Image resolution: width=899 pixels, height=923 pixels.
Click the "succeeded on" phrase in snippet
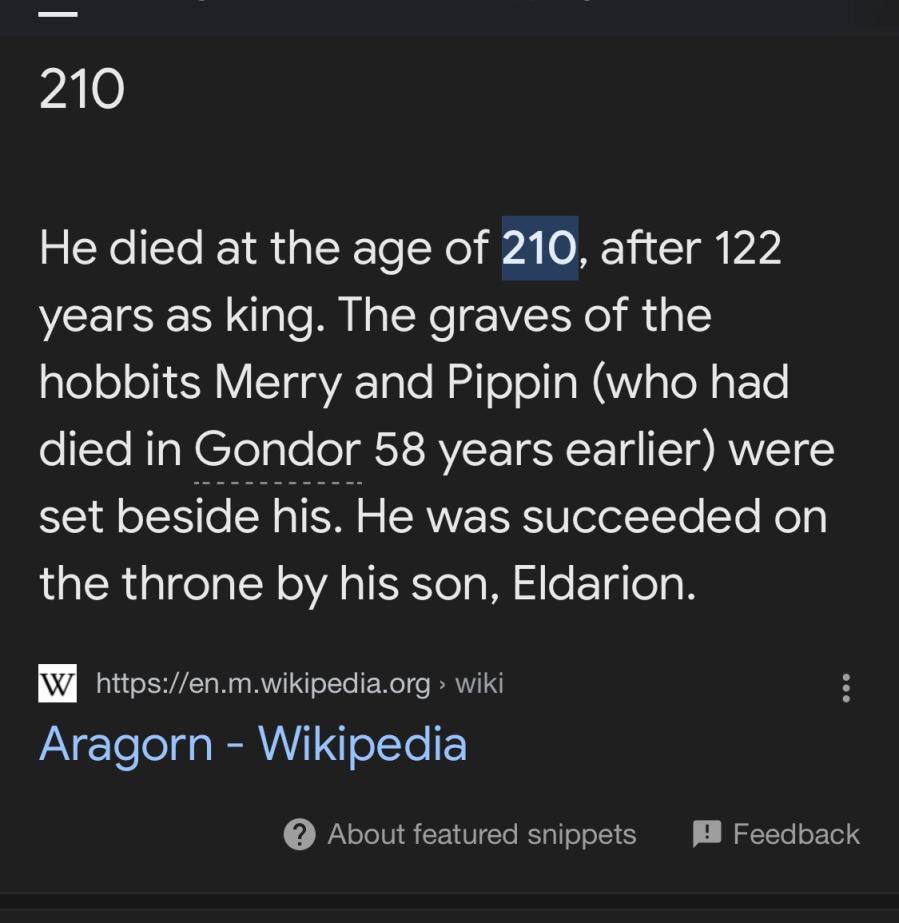click(674, 517)
